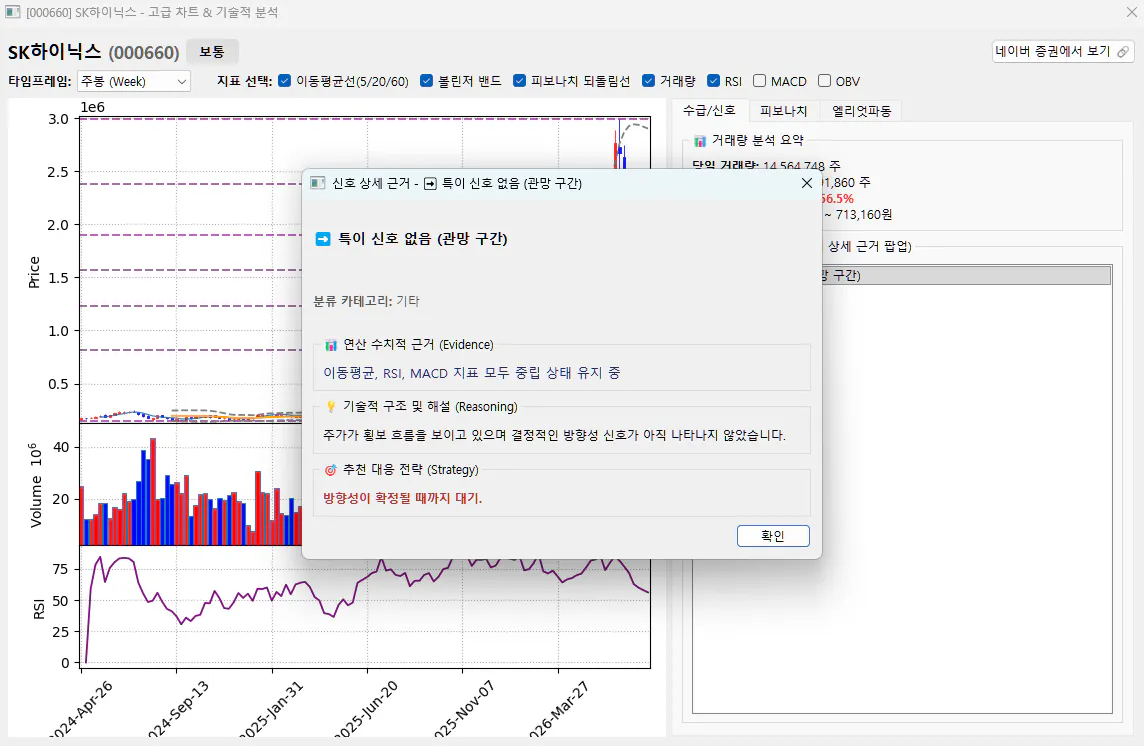The image size is (1144, 746).
Task: Disable the 피보나치 되돌림선 checkbox
Action: [519, 81]
